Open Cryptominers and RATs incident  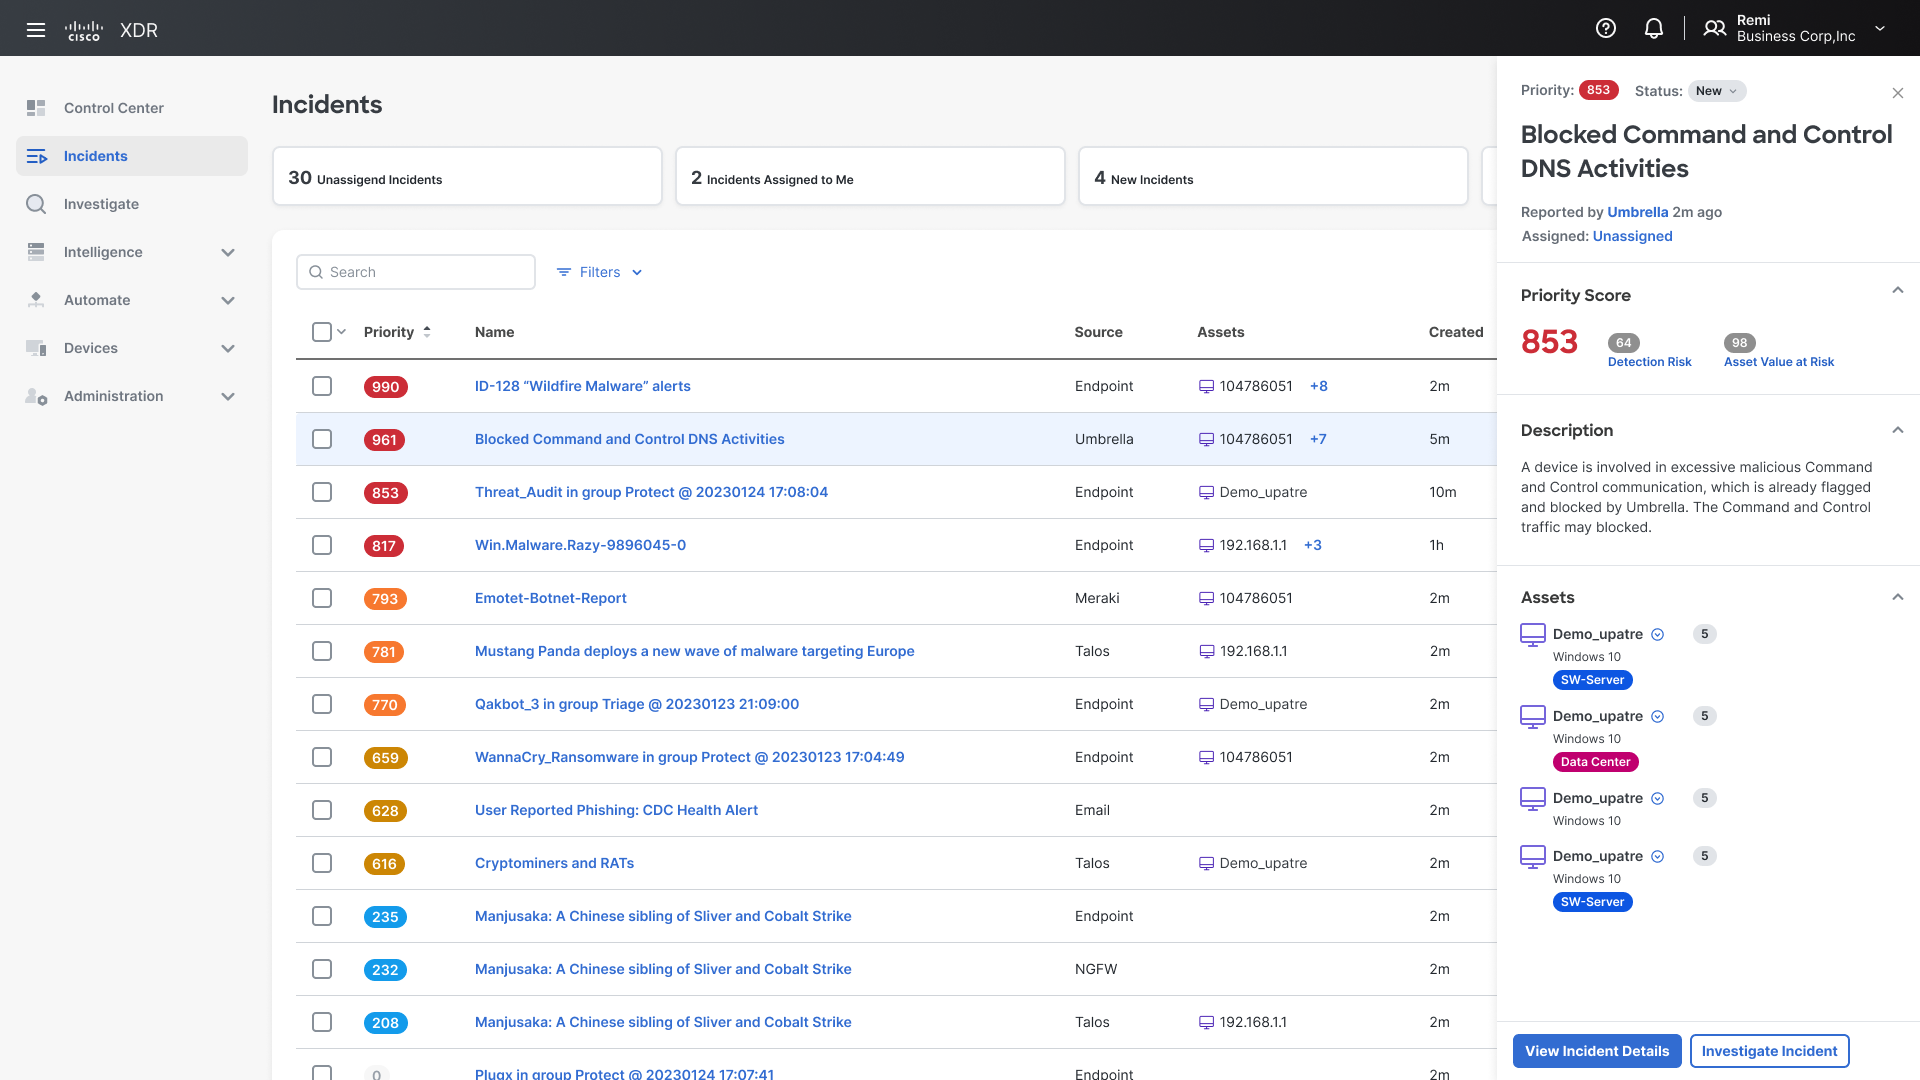click(x=554, y=863)
